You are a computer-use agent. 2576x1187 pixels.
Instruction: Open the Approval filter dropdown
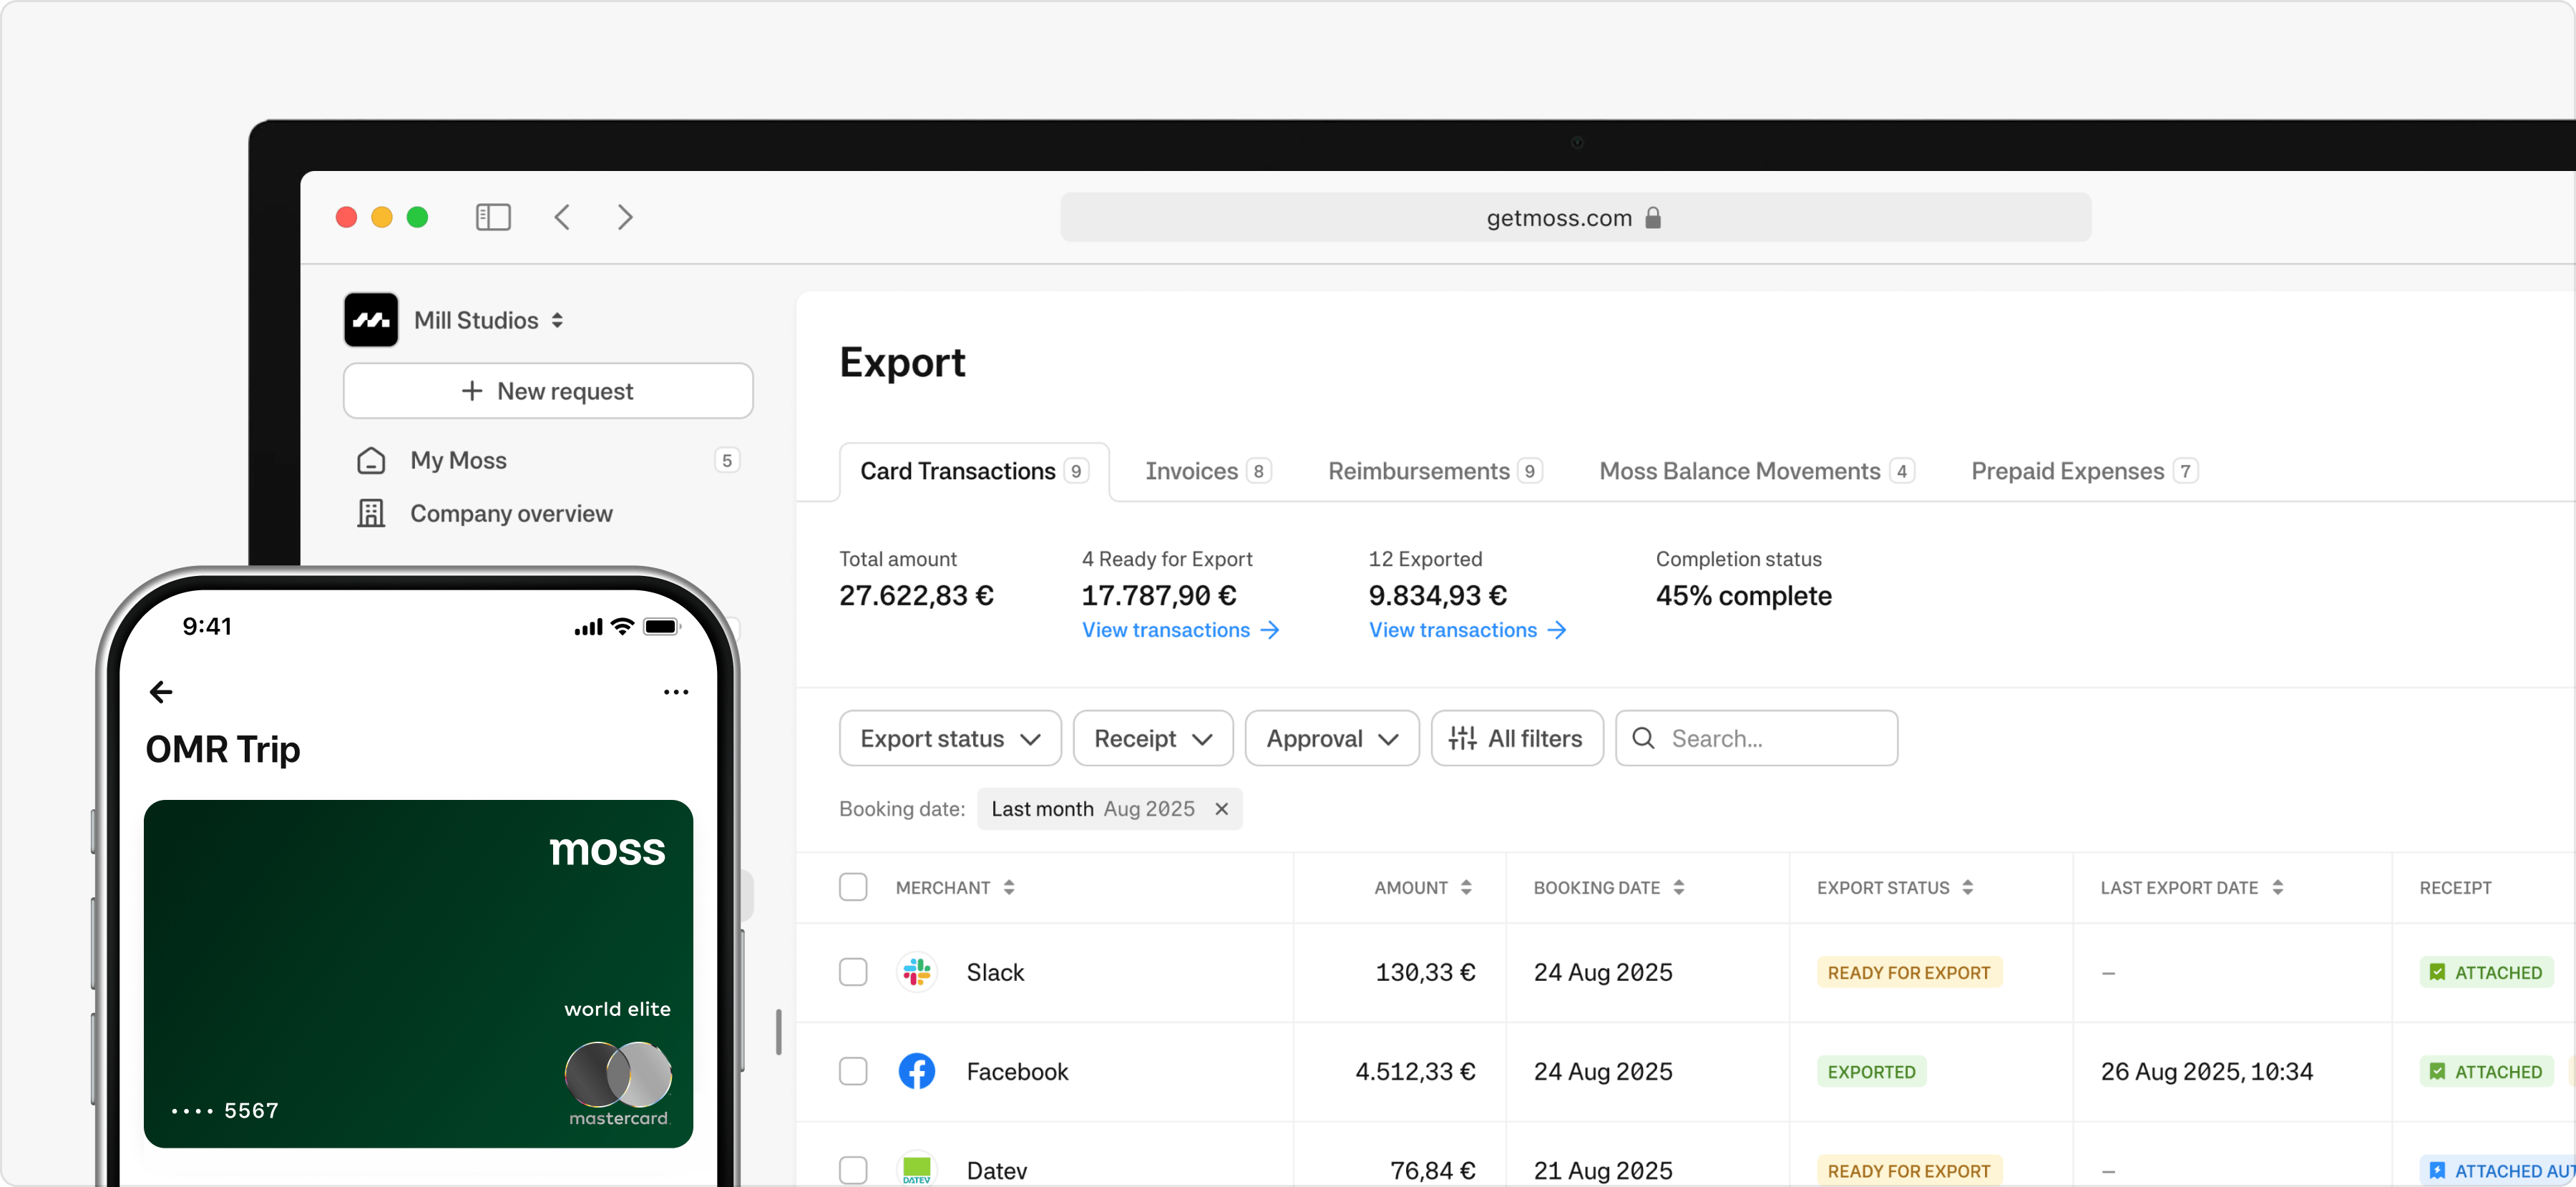click(1331, 738)
